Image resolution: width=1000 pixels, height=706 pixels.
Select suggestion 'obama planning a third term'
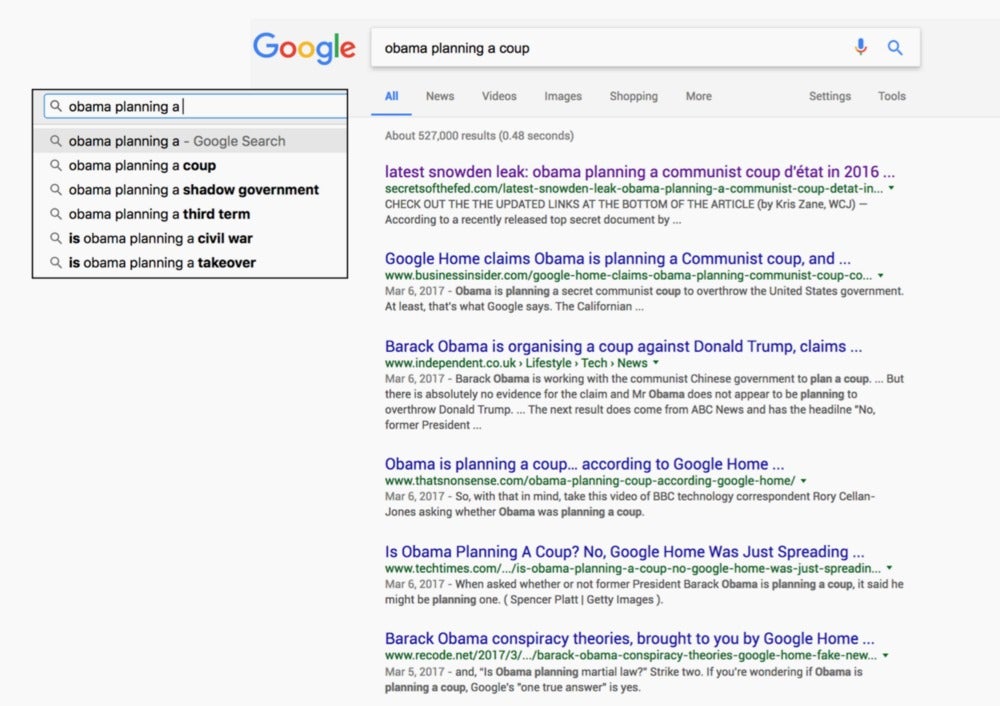point(191,214)
